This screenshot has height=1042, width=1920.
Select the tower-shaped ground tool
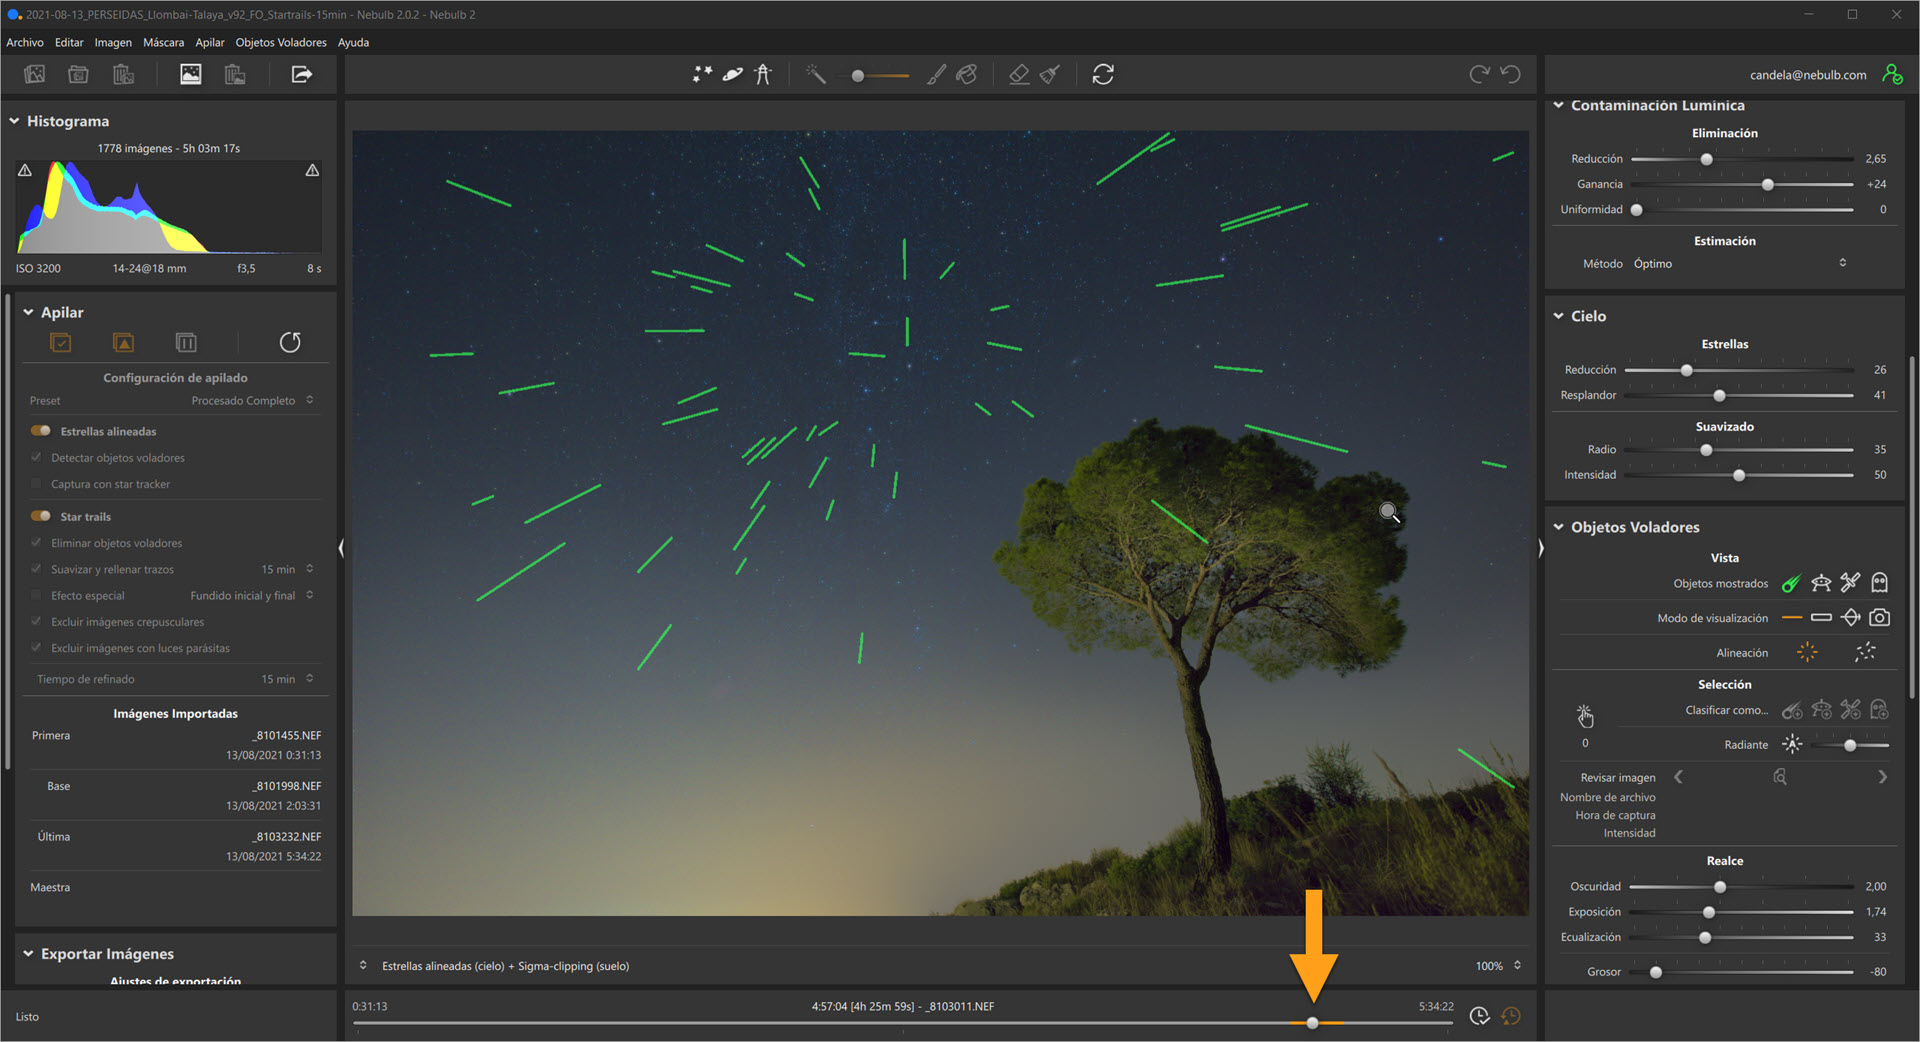[x=763, y=74]
